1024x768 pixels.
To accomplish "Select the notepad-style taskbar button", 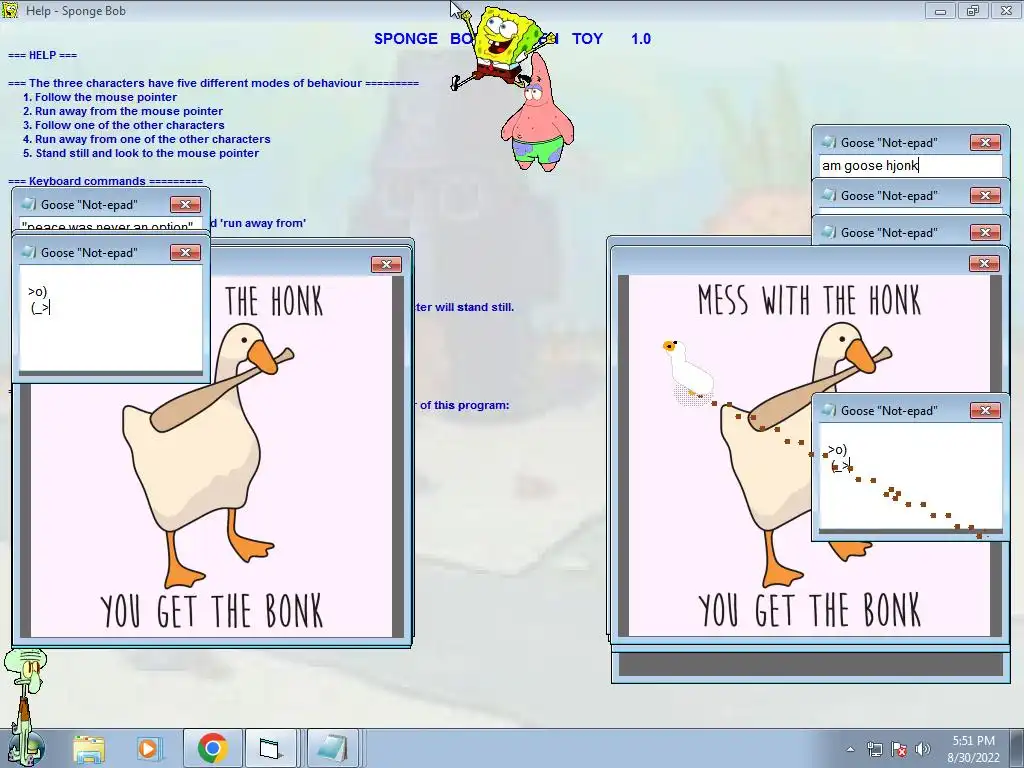I will [332, 748].
